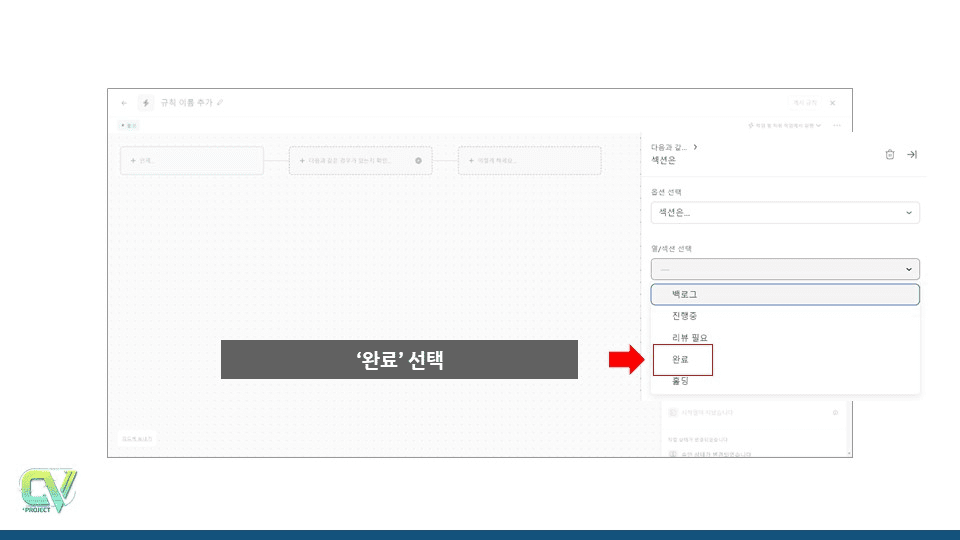
Task: Choose '진행중' in the dropdown list
Action: (685, 316)
